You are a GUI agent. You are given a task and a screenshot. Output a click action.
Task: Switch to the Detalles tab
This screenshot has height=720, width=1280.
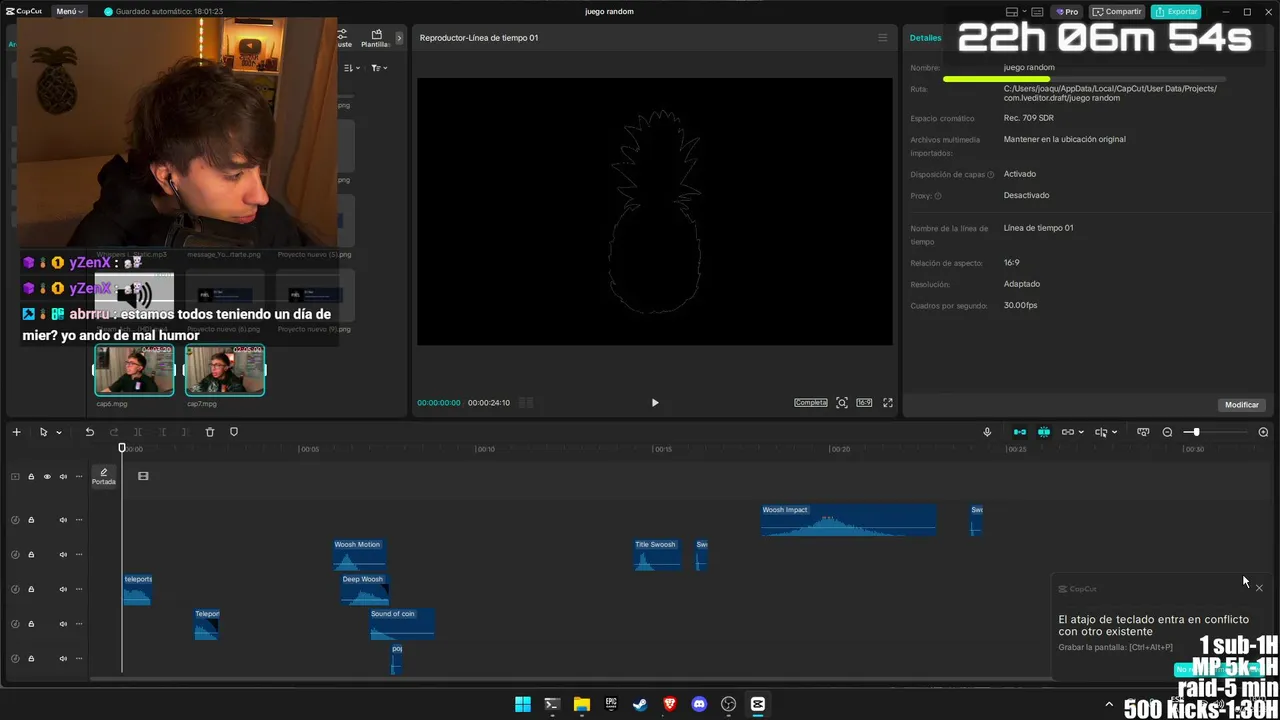[x=925, y=38]
